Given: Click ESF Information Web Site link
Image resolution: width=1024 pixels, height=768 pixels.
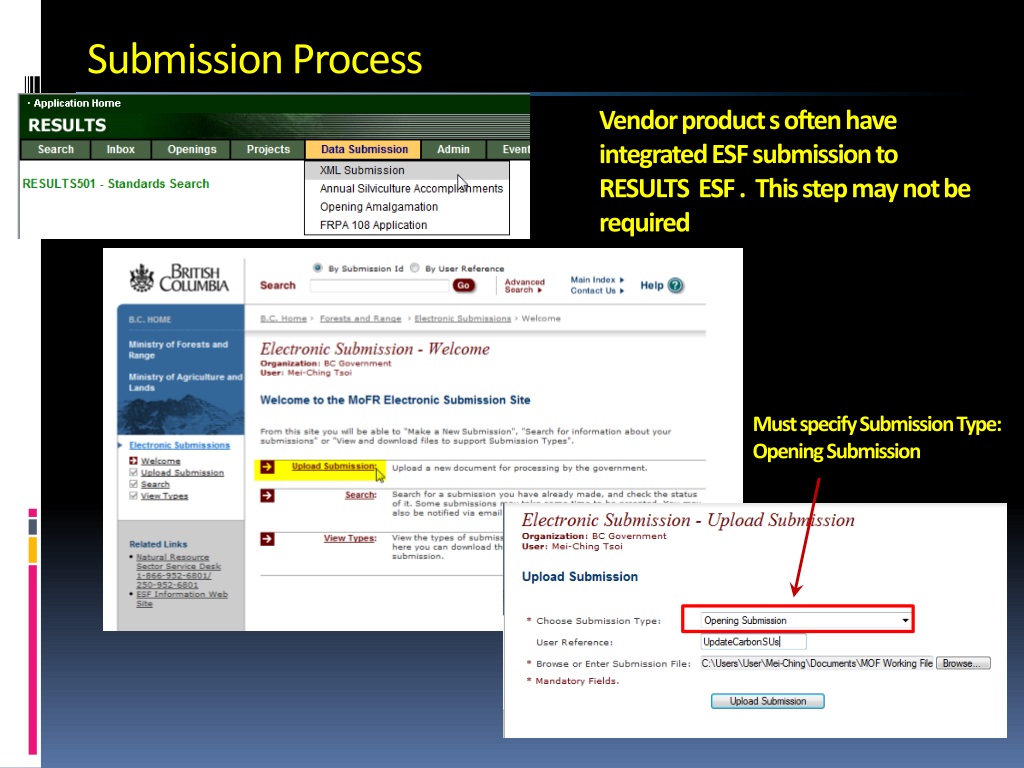Looking at the screenshot, I should click(182, 599).
